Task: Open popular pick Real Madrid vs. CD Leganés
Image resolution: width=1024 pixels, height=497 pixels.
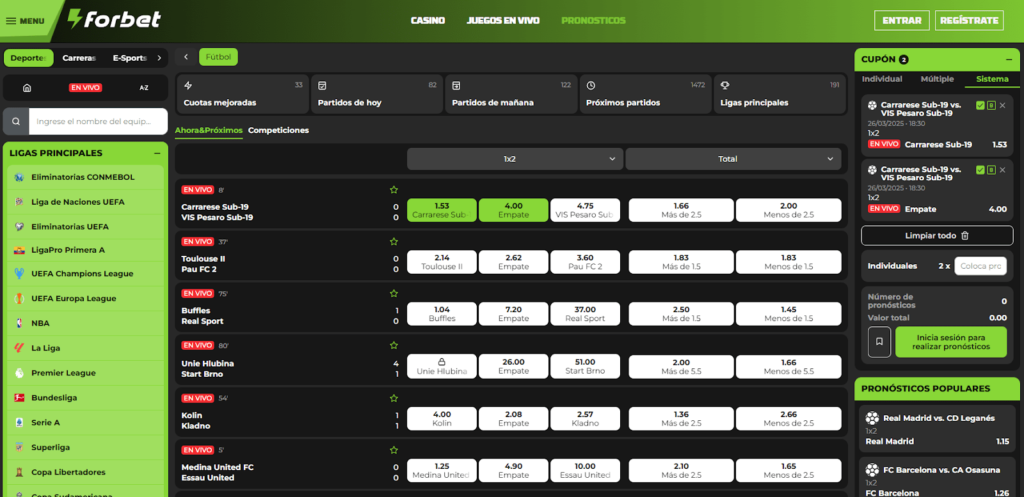Action: tap(937, 429)
